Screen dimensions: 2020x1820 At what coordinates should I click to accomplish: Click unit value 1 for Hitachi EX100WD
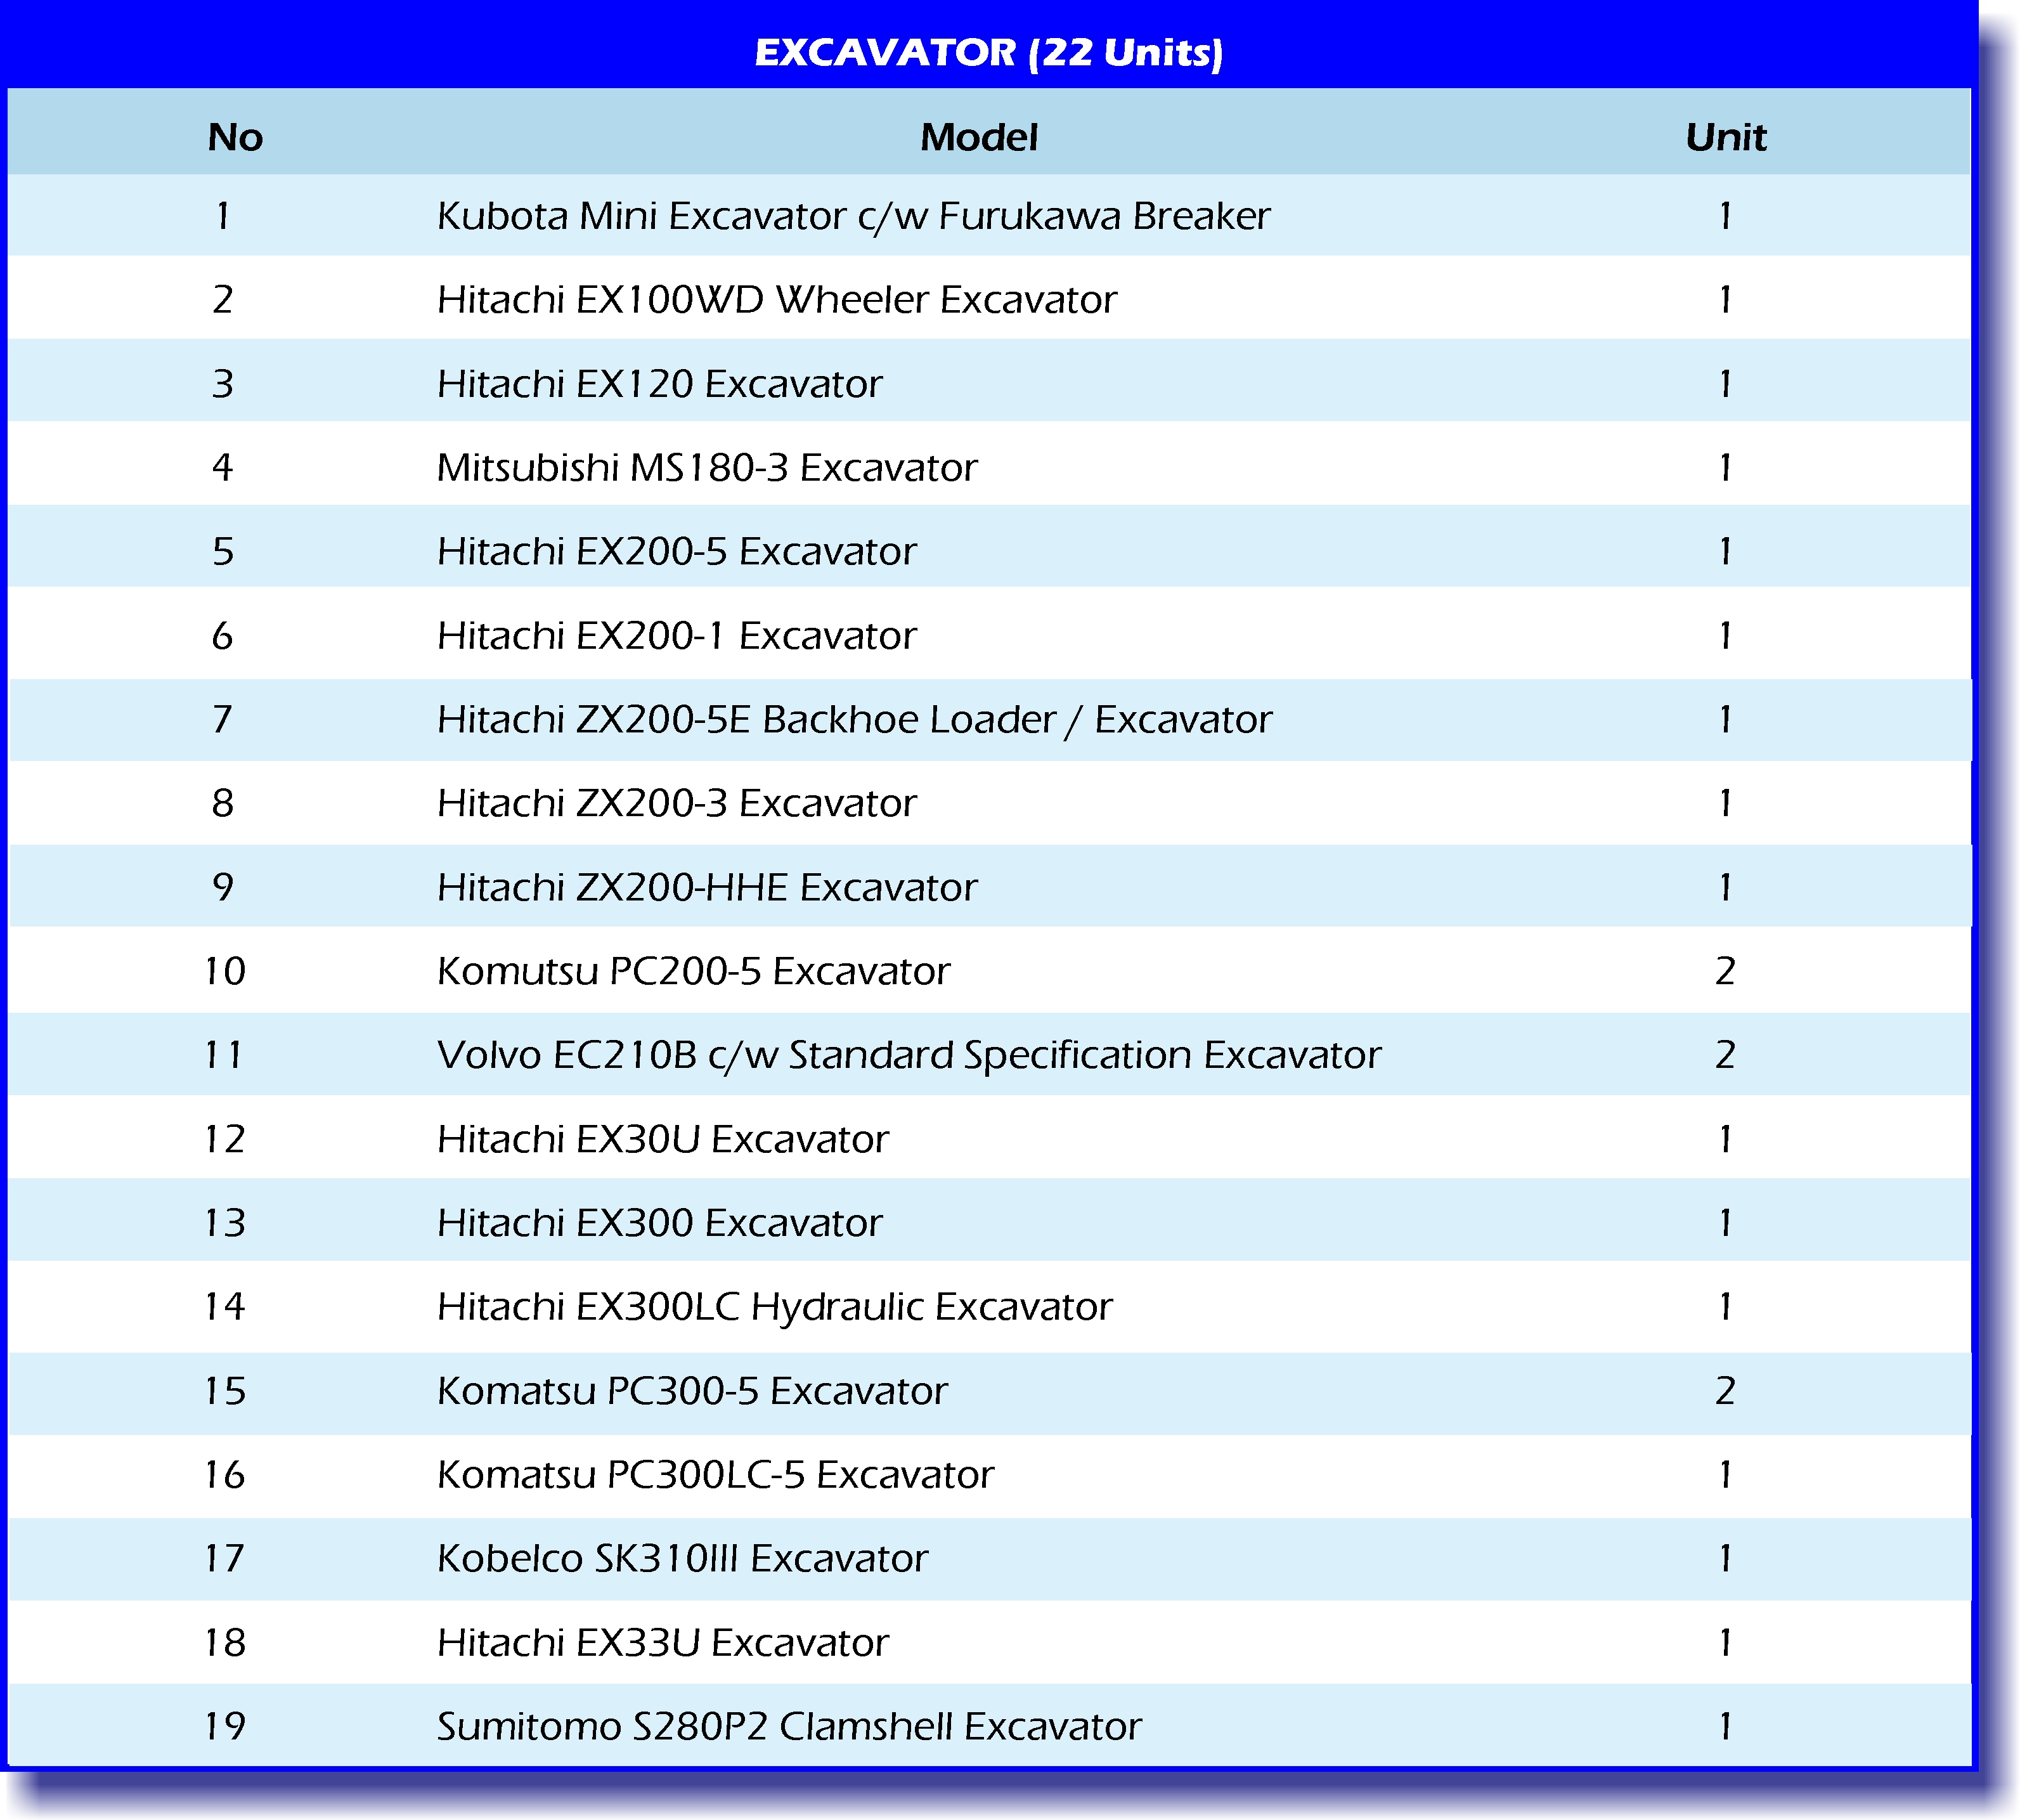(x=1726, y=299)
